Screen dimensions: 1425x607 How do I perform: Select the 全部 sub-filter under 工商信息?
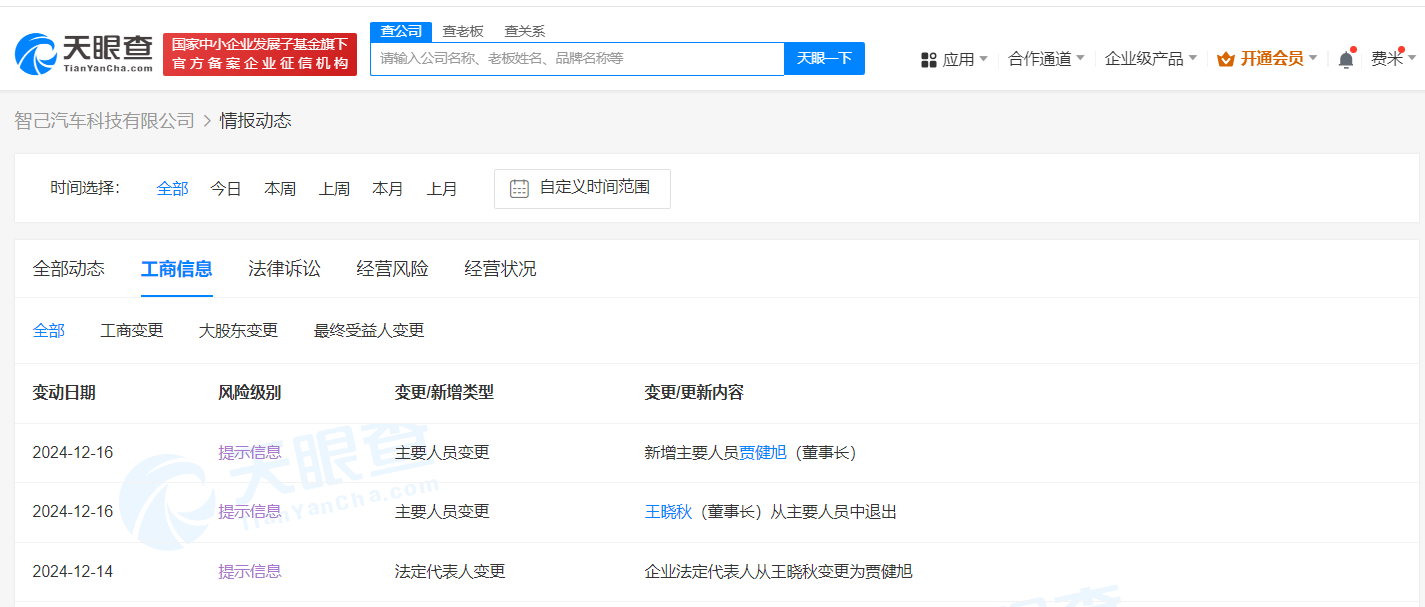[49, 330]
